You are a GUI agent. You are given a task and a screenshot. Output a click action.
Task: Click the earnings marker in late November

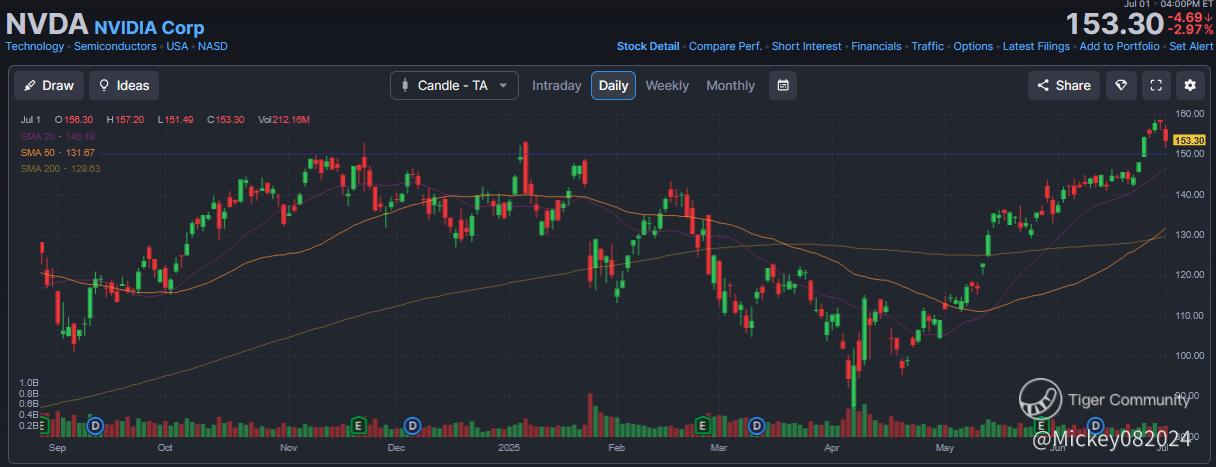pos(358,425)
